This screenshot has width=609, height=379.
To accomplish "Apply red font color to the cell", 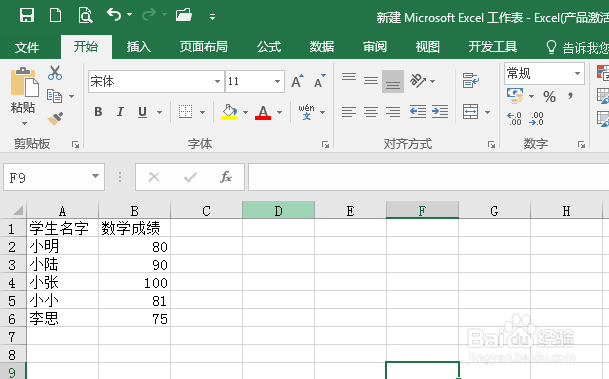I will click(x=263, y=112).
